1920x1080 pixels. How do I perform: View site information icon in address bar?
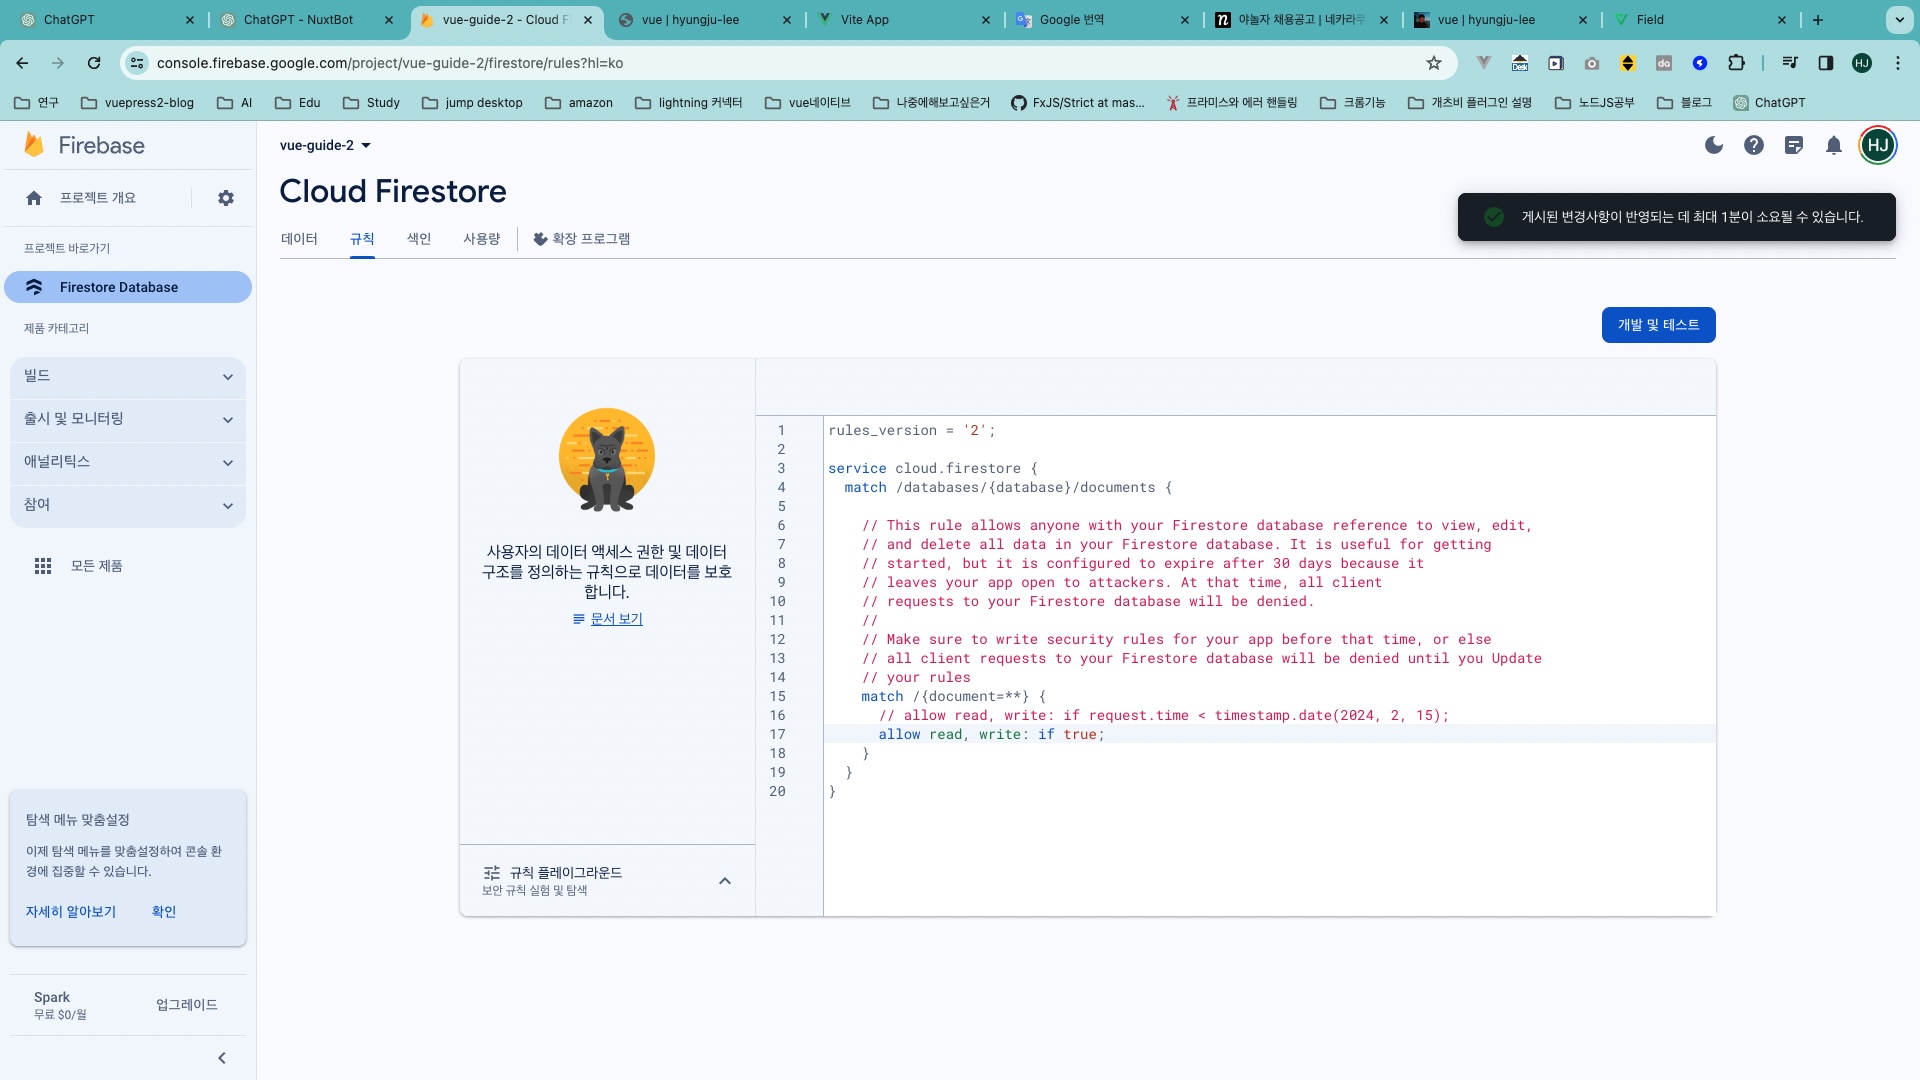click(137, 63)
